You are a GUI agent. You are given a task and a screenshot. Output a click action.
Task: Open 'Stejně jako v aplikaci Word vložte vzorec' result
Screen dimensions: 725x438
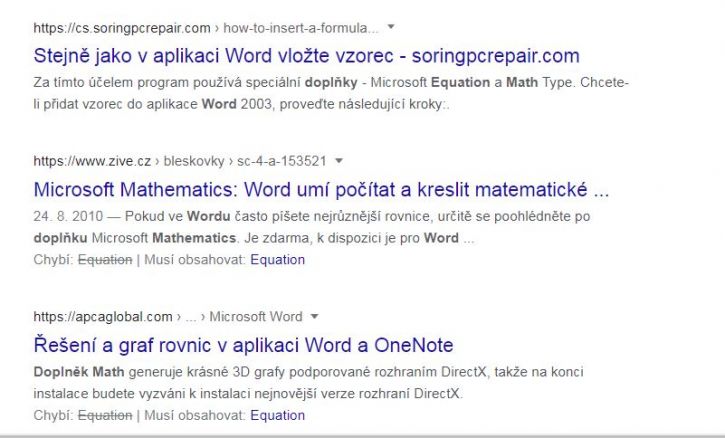pos(306,56)
